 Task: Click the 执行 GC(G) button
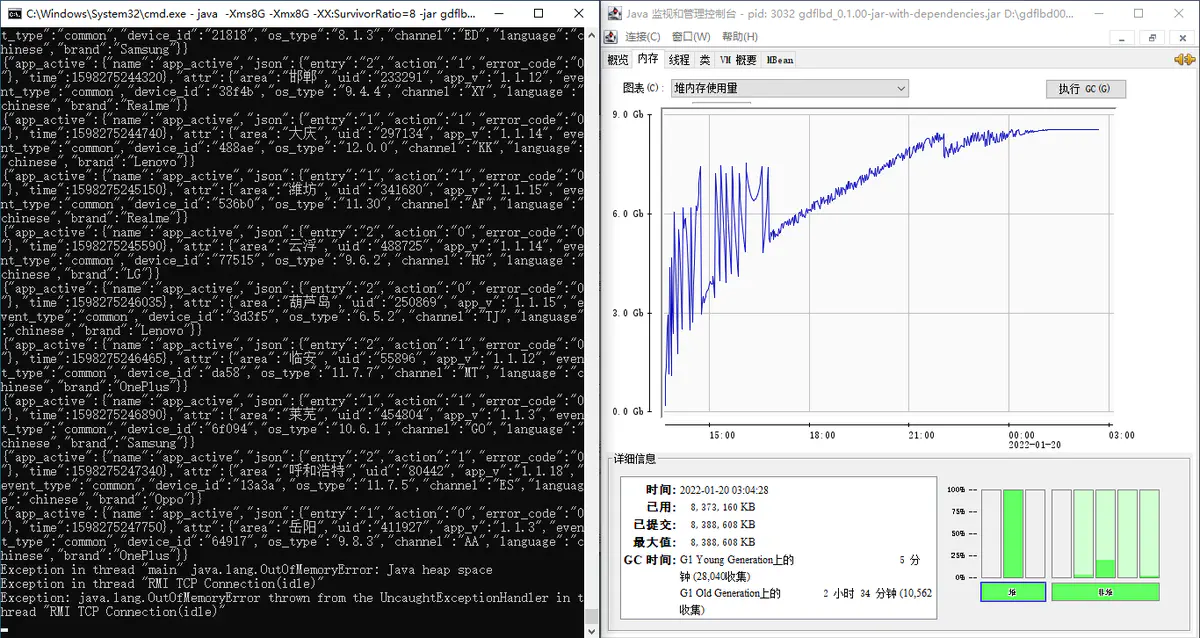click(1085, 89)
